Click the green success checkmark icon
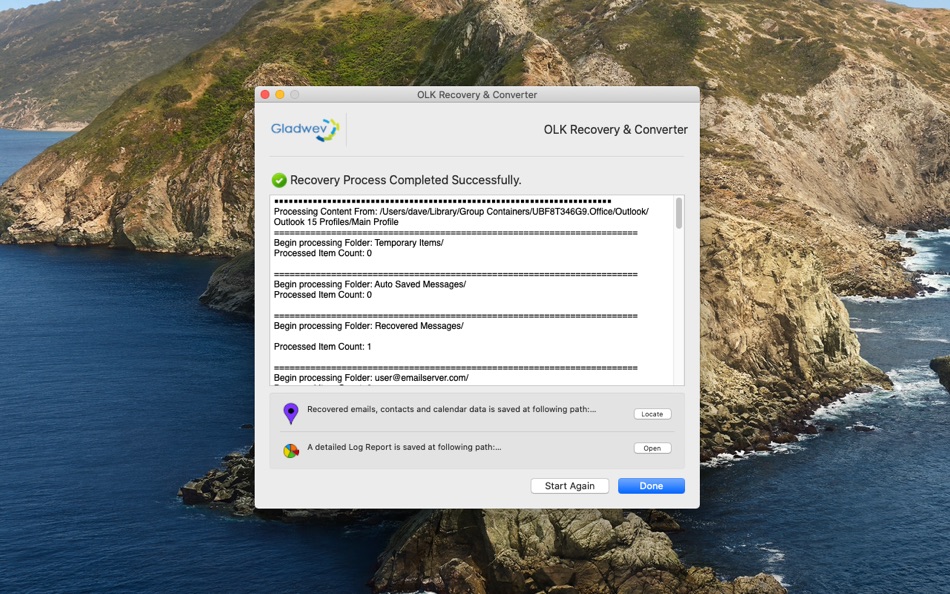The width and height of the screenshot is (950, 594). coord(279,180)
